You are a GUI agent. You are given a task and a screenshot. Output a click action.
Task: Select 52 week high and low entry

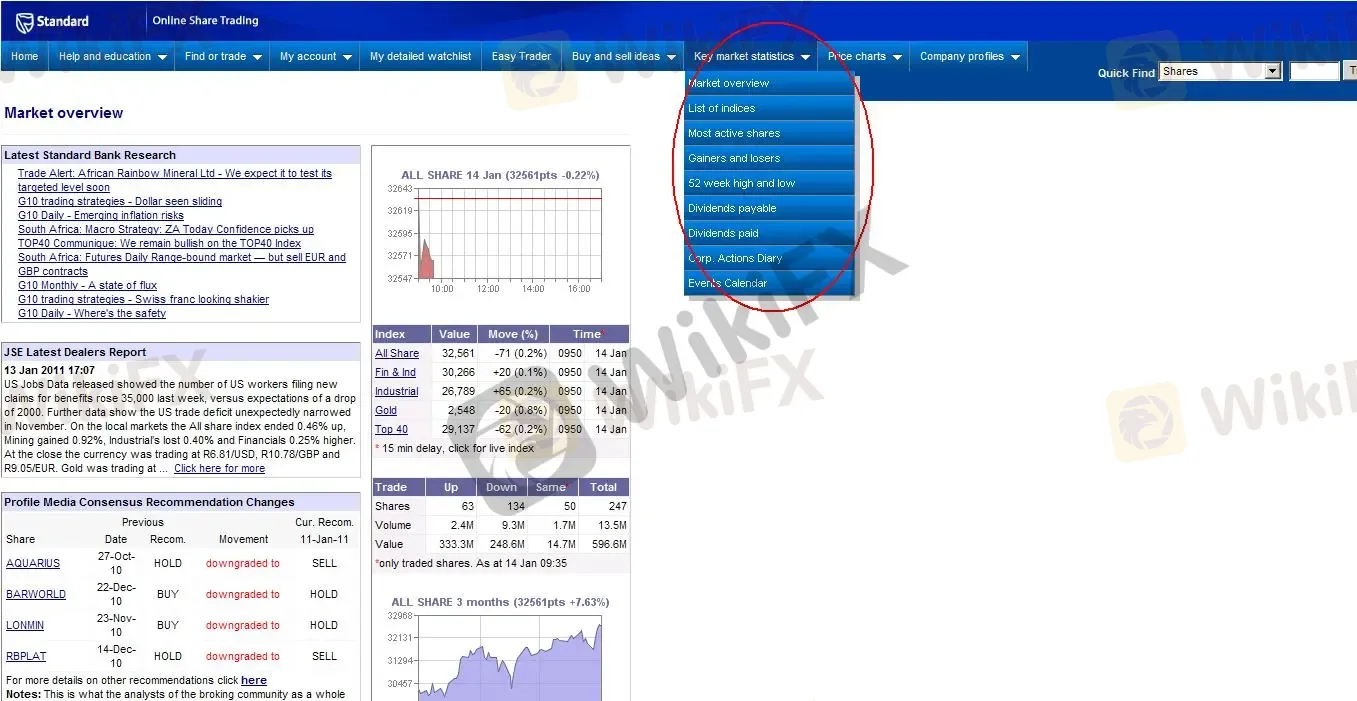coord(769,183)
